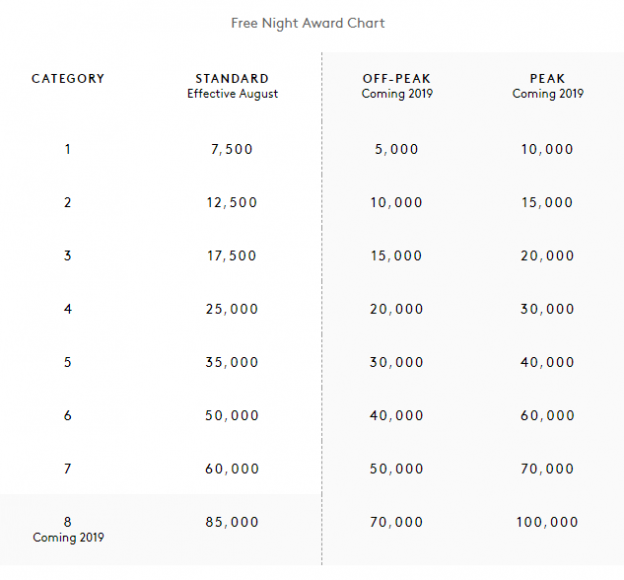Select the 35,000 Standard points value
The width and height of the screenshot is (624, 580).
tap(232, 362)
